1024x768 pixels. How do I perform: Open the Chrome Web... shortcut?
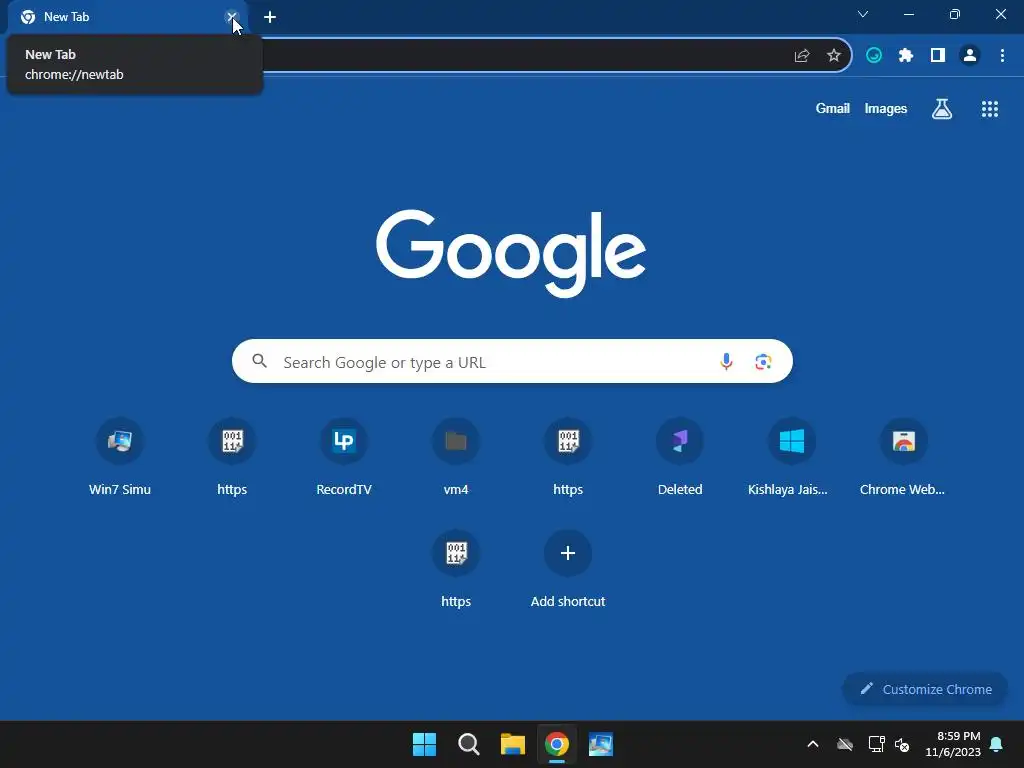click(904, 441)
